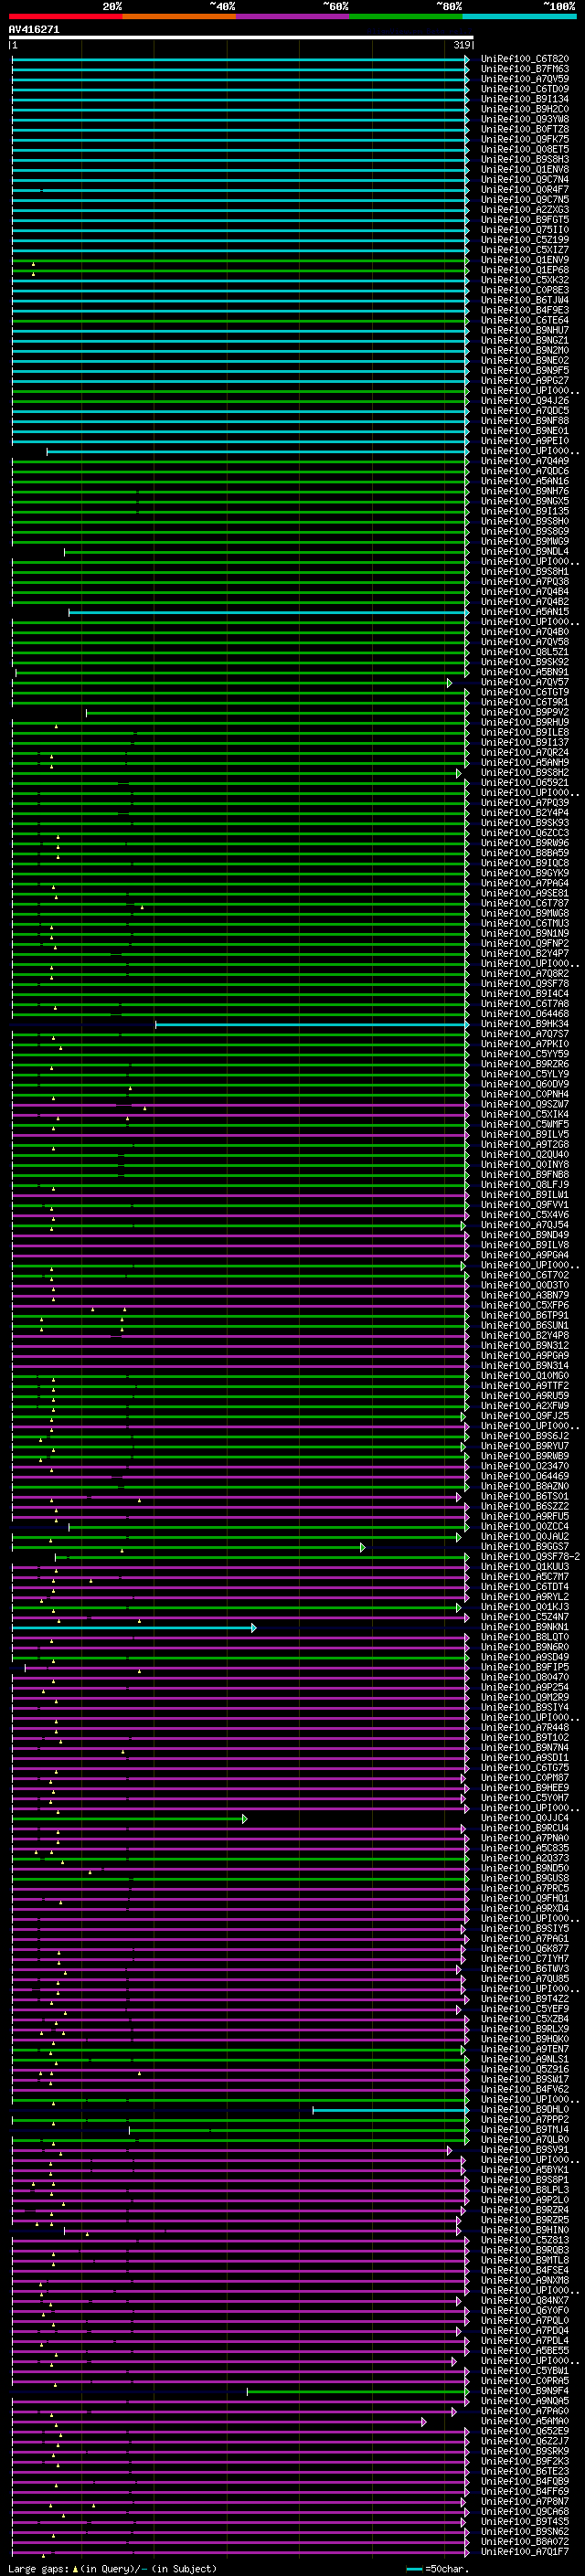The height and width of the screenshot is (2576, 585).
Task: Select hit label UniRef100_A9PG27
Action: [x=525, y=381]
